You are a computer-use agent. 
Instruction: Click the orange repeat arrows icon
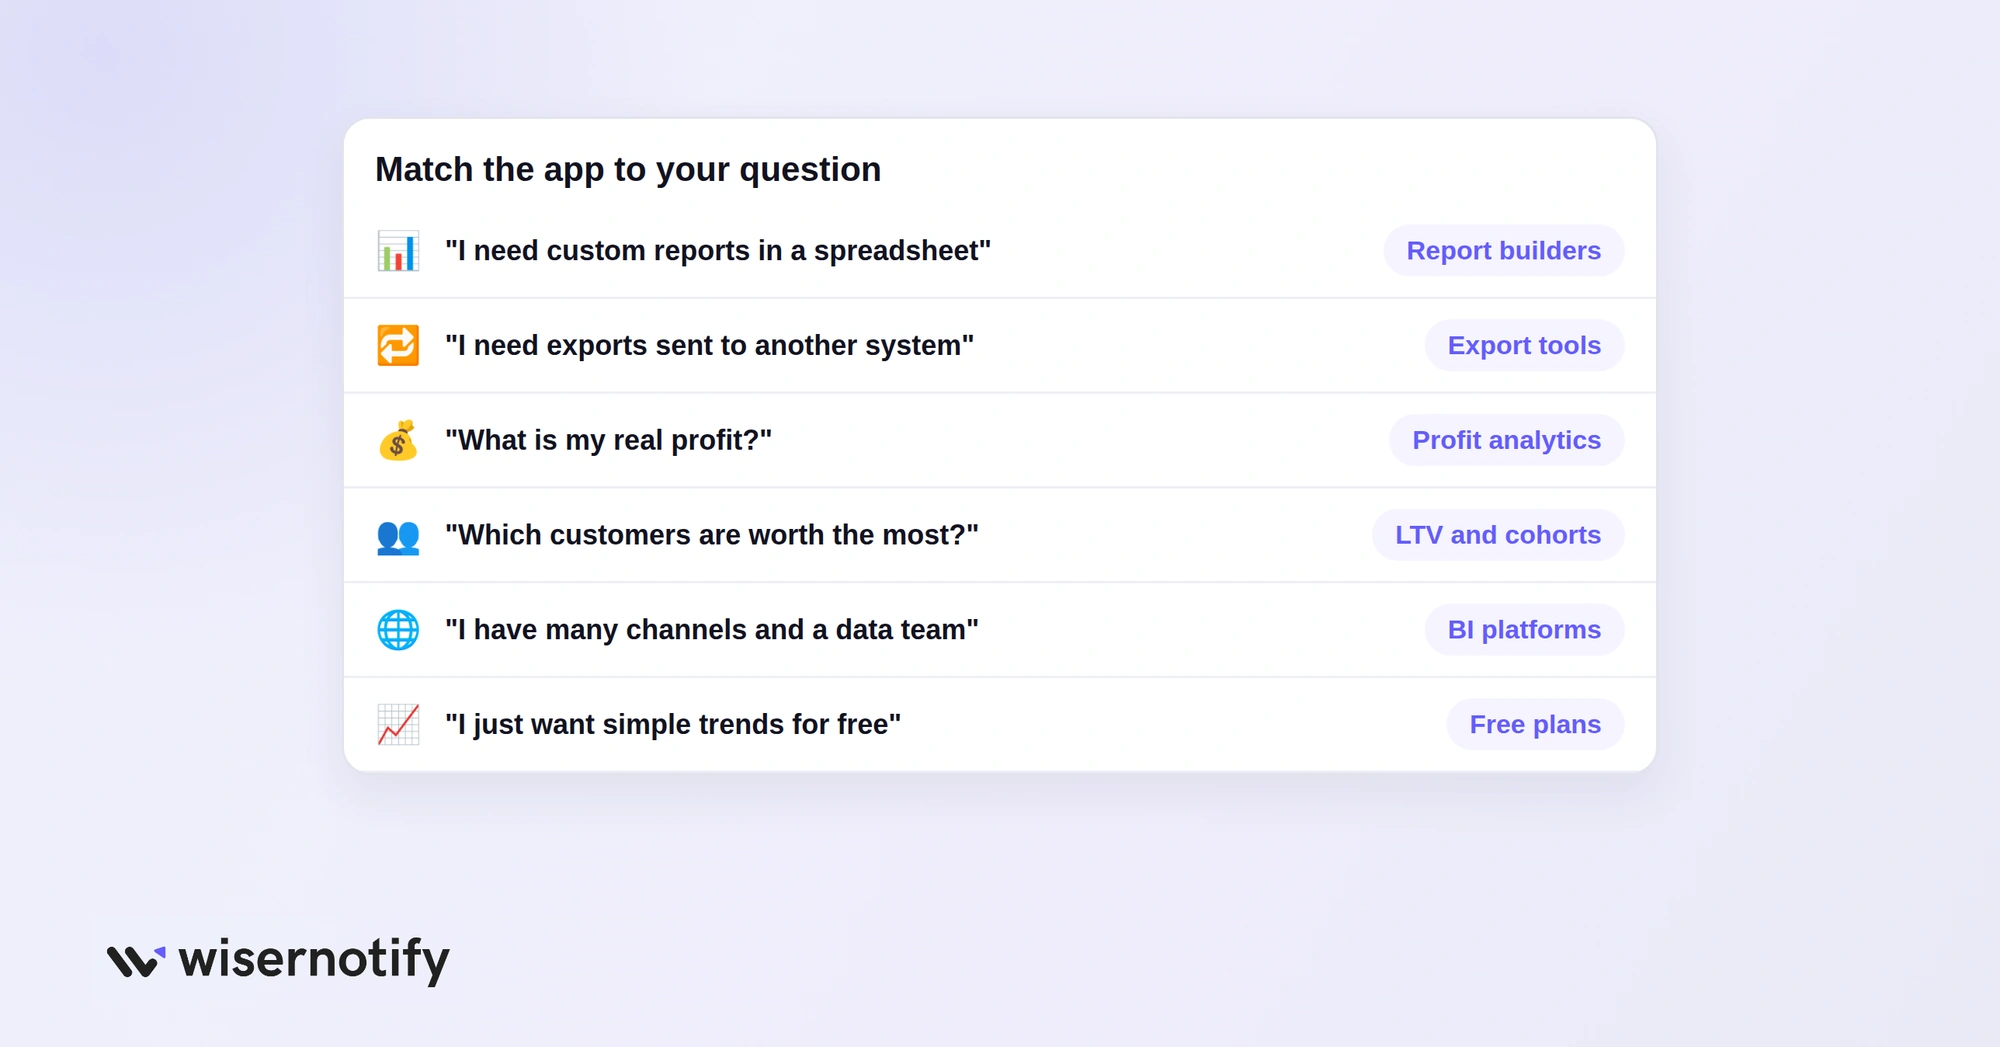click(398, 346)
